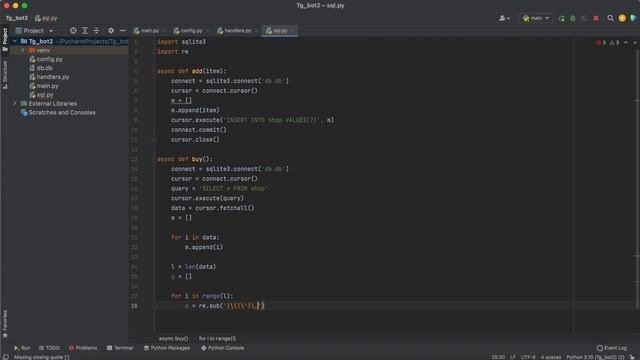Click the Run with Coverage icon
Image resolution: width=640 pixels, height=360 pixels.
point(584,18)
